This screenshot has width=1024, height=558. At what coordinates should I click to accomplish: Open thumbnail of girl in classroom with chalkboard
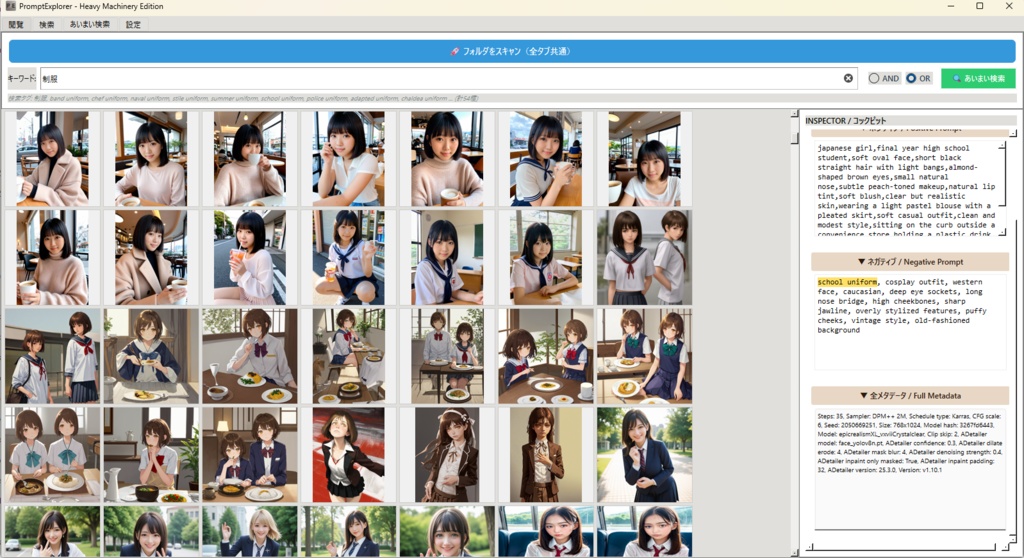447,257
